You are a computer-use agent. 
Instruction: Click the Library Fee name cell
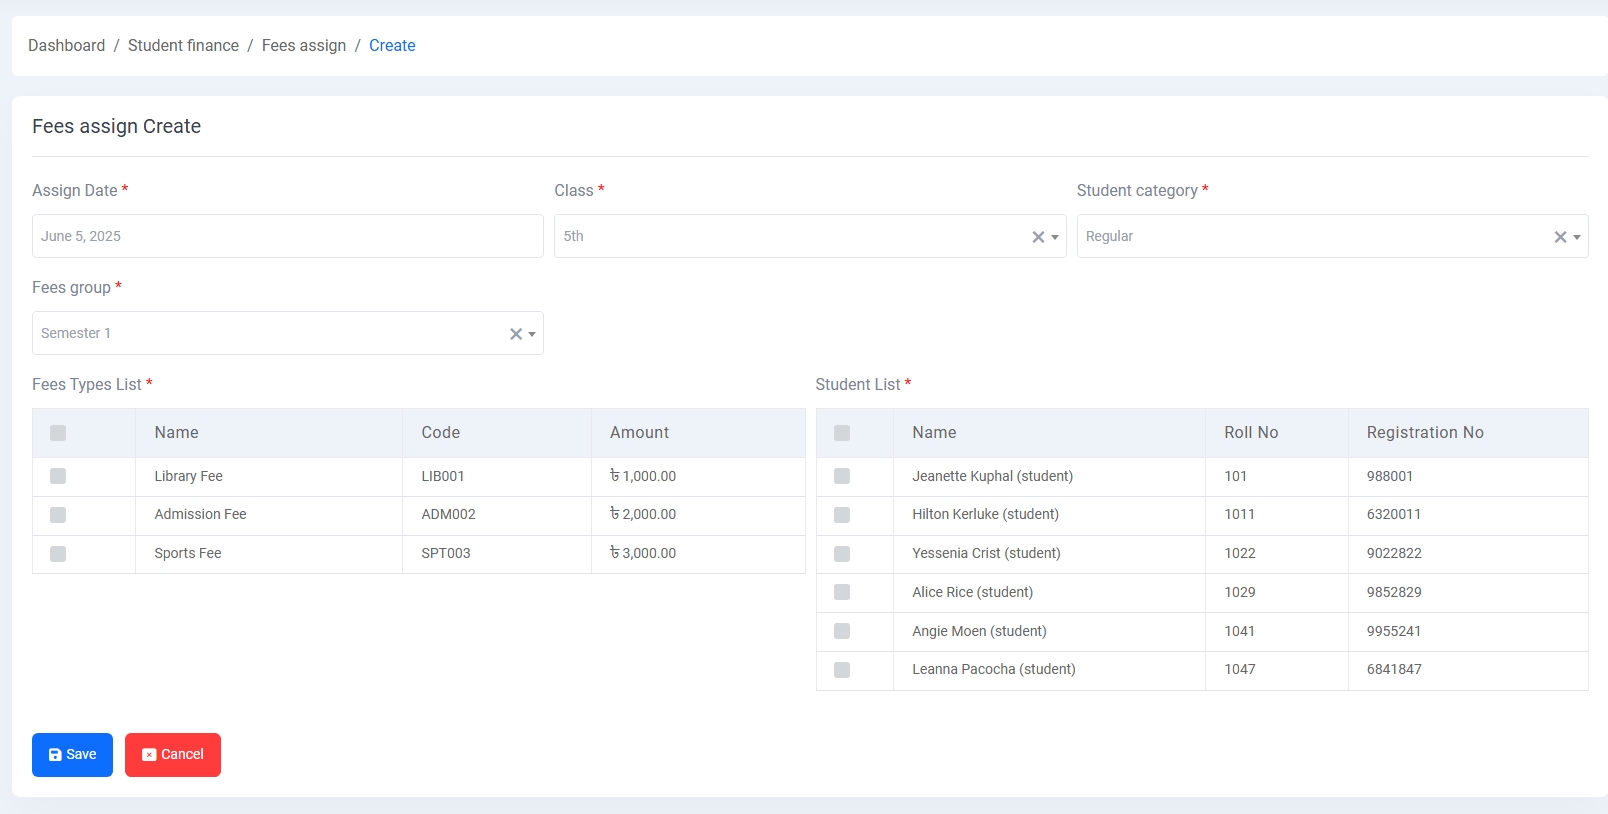coord(269,477)
